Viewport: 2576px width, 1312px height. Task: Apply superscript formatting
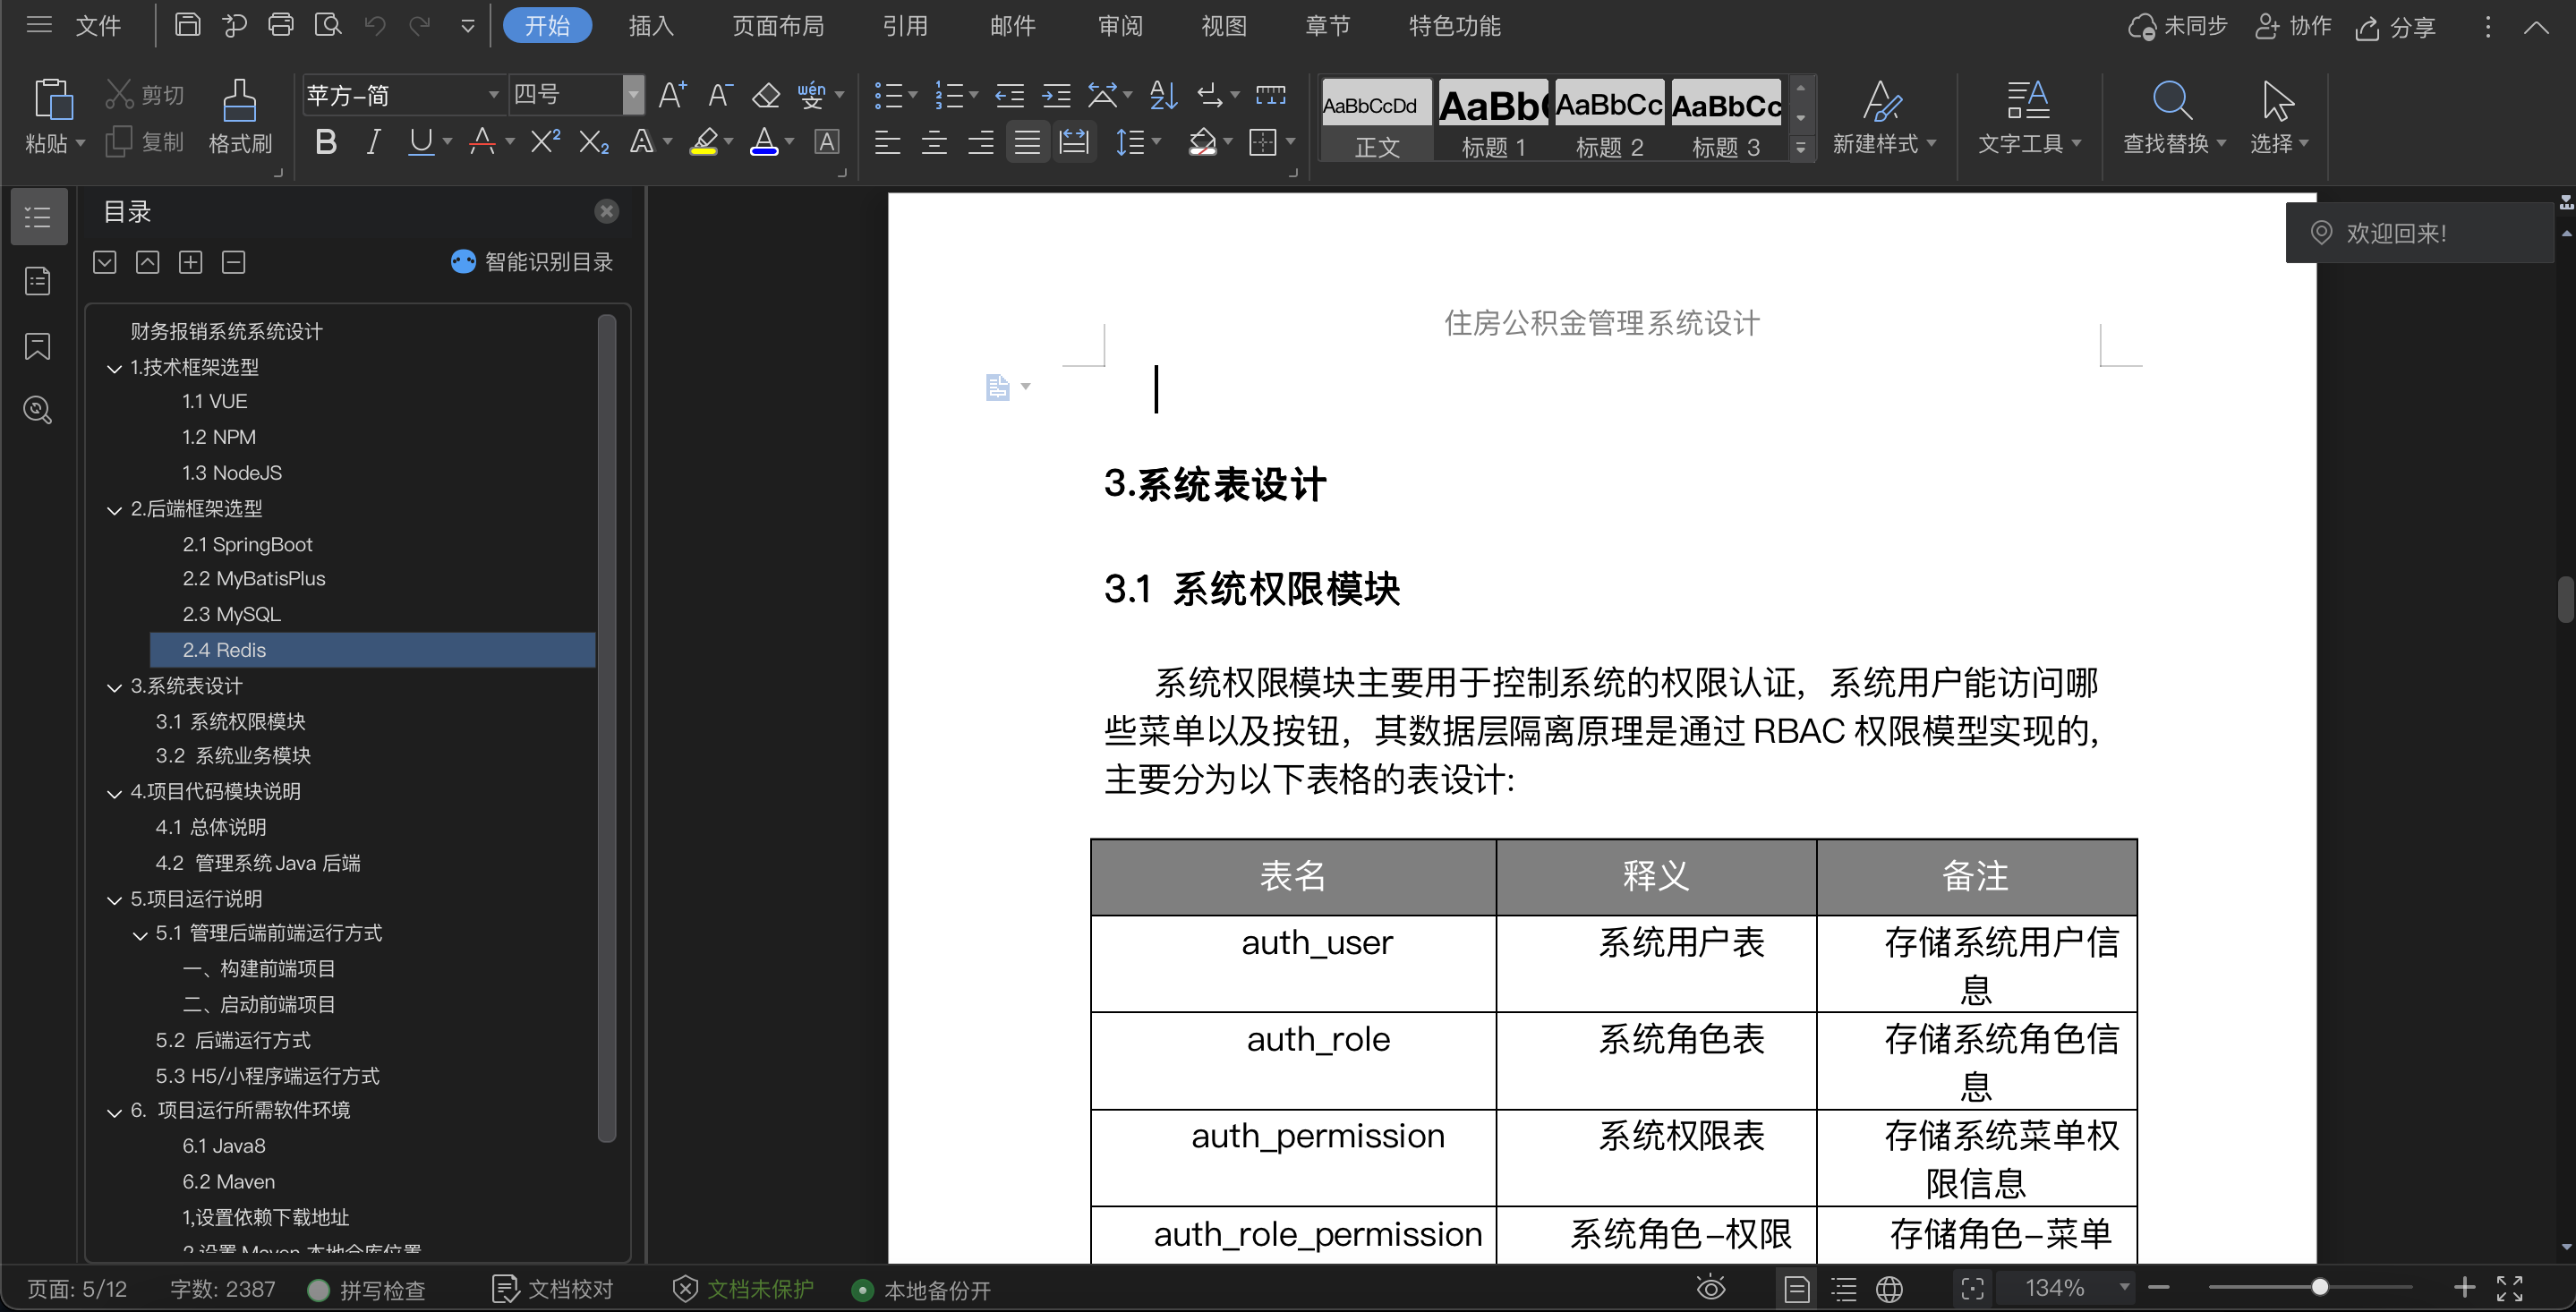[545, 142]
